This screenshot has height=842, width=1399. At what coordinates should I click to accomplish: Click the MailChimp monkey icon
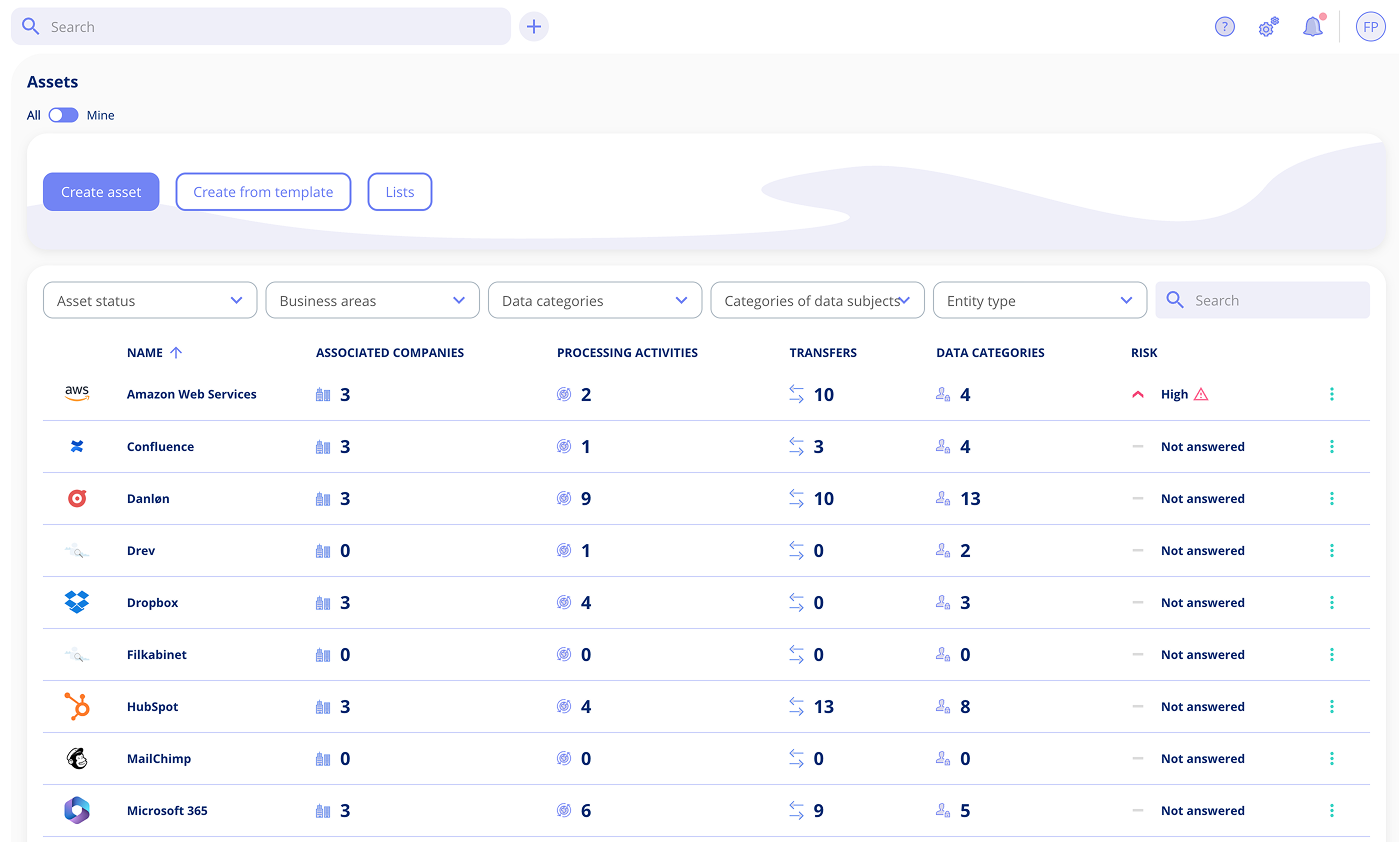pyautogui.click(x=77, y=758)
